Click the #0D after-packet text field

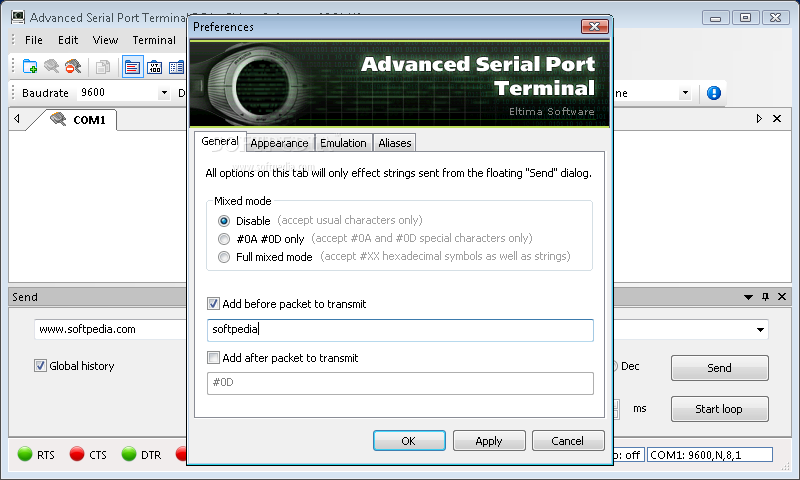click(400, 383)
